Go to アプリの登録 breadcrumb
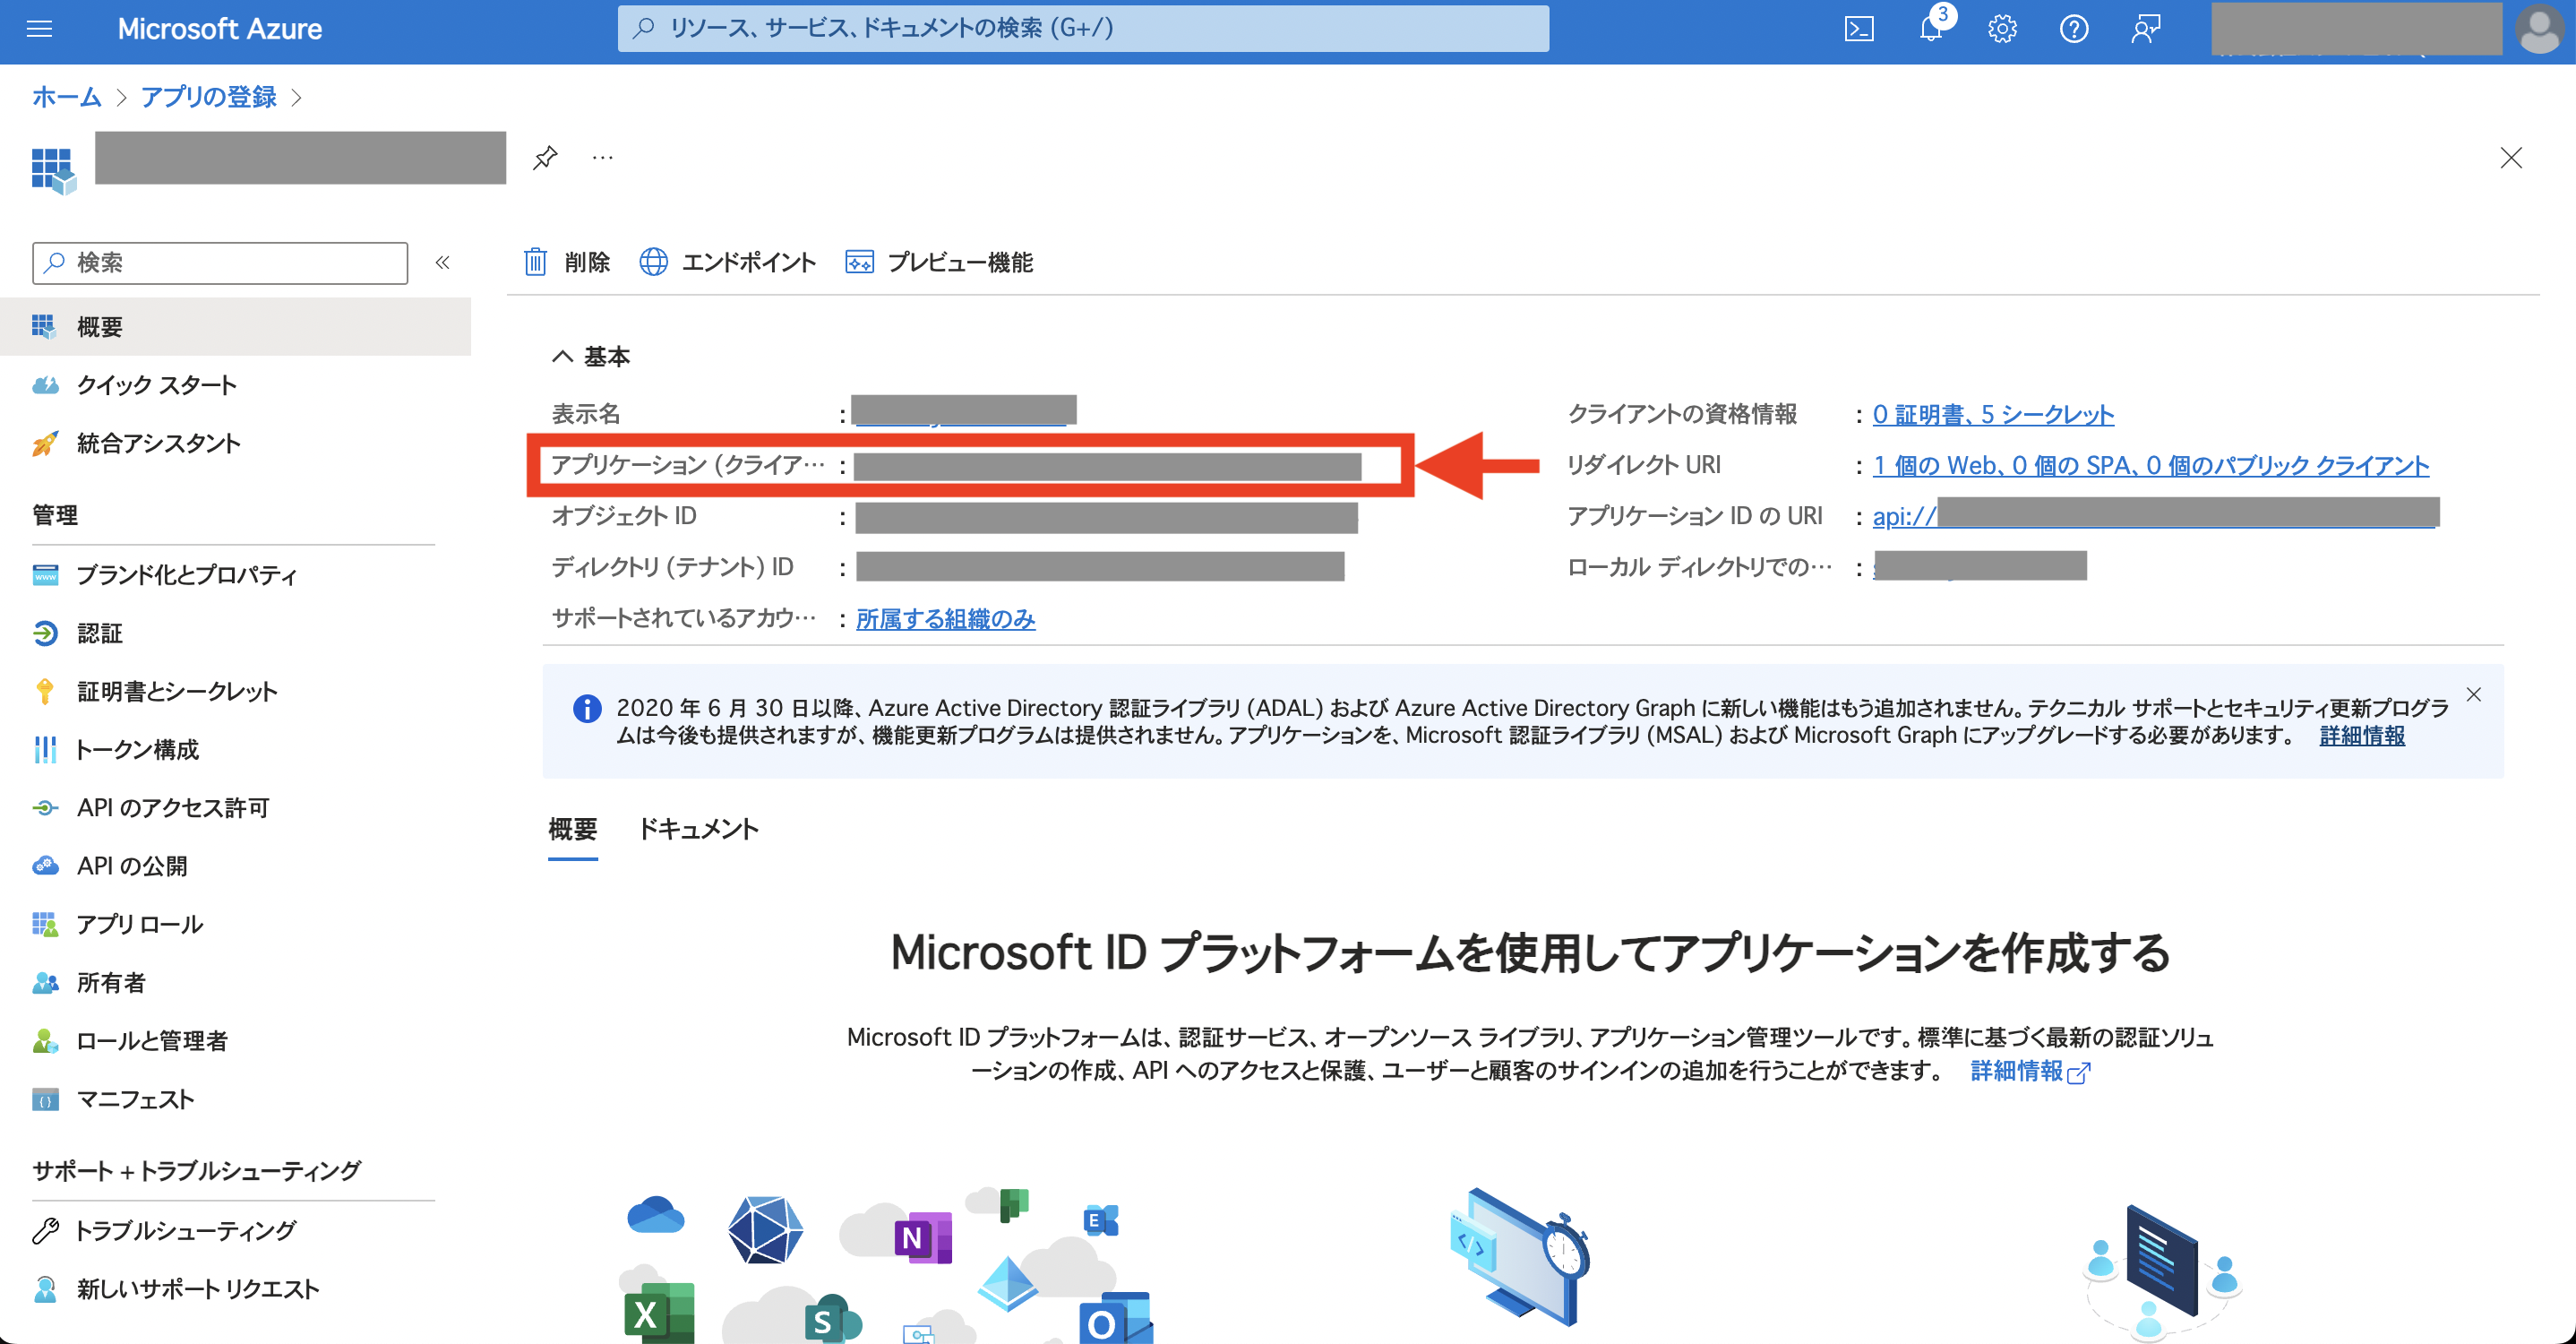 [x=208, y=97]
